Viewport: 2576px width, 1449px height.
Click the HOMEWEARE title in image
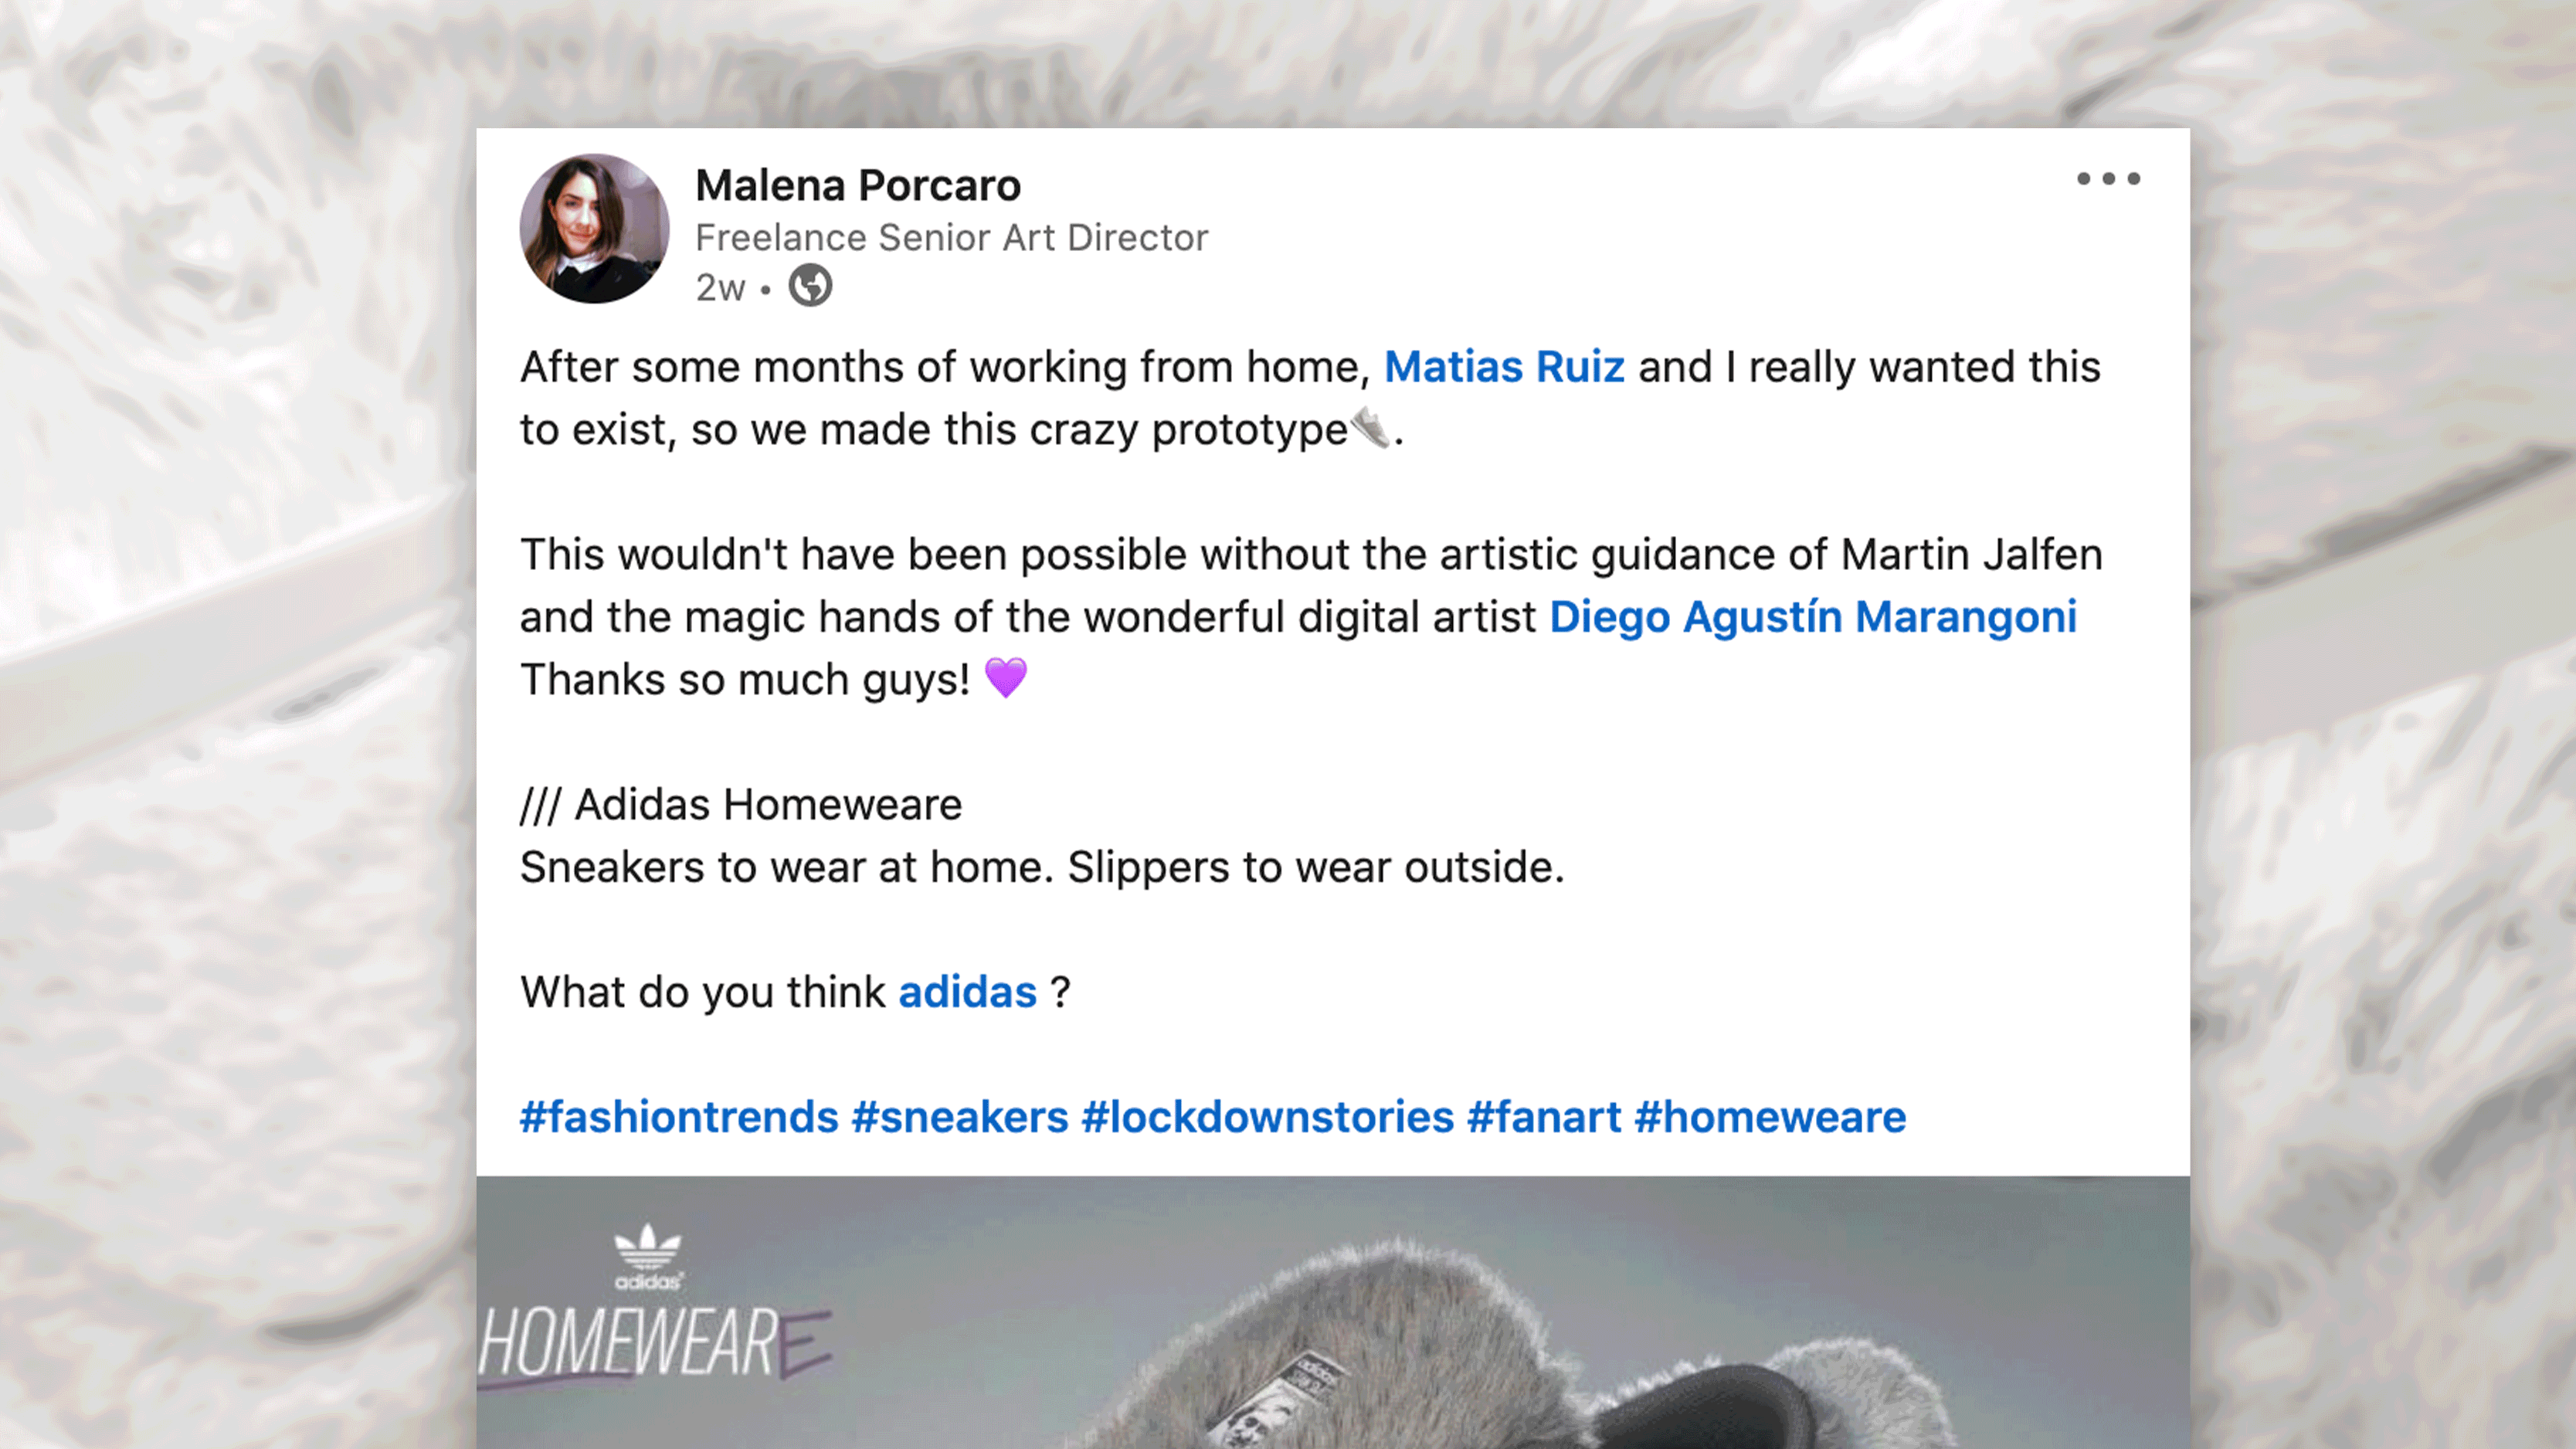click(655, 1343)
